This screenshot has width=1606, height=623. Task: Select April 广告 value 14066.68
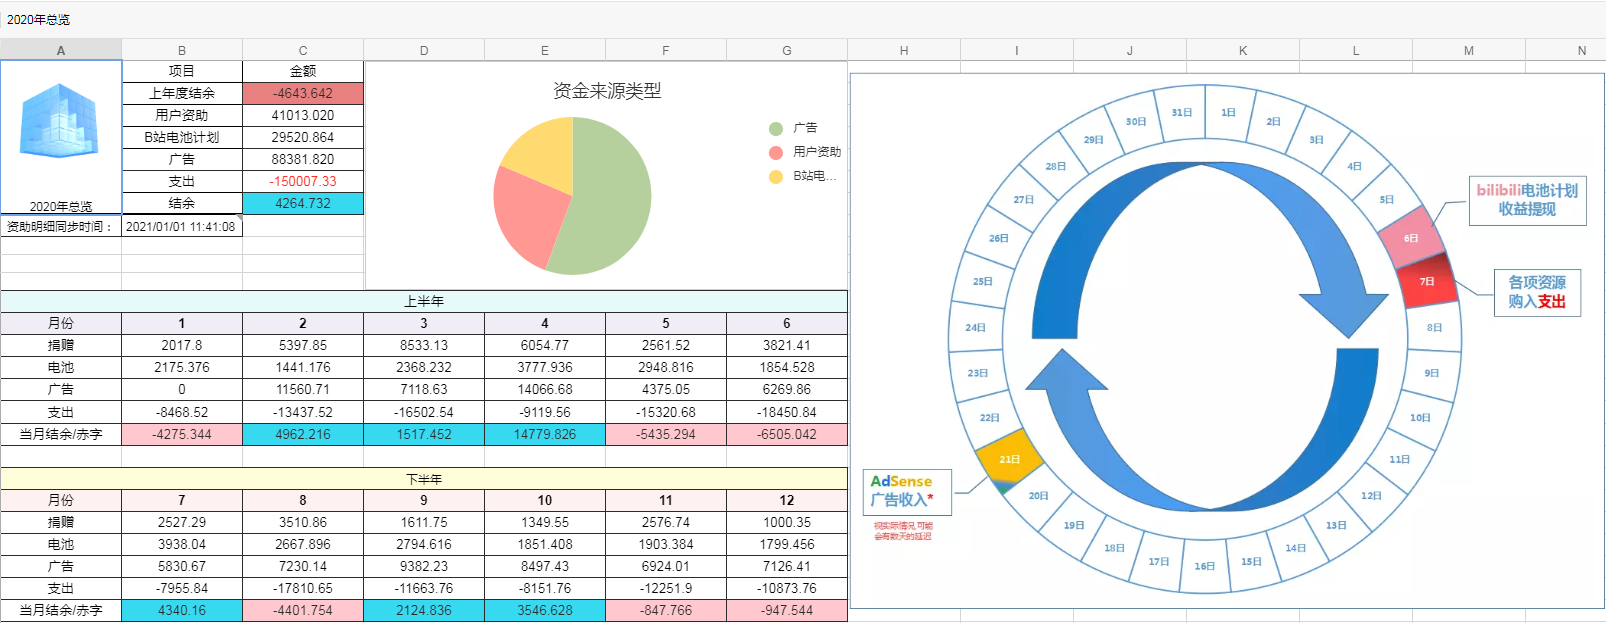[545, 389]
